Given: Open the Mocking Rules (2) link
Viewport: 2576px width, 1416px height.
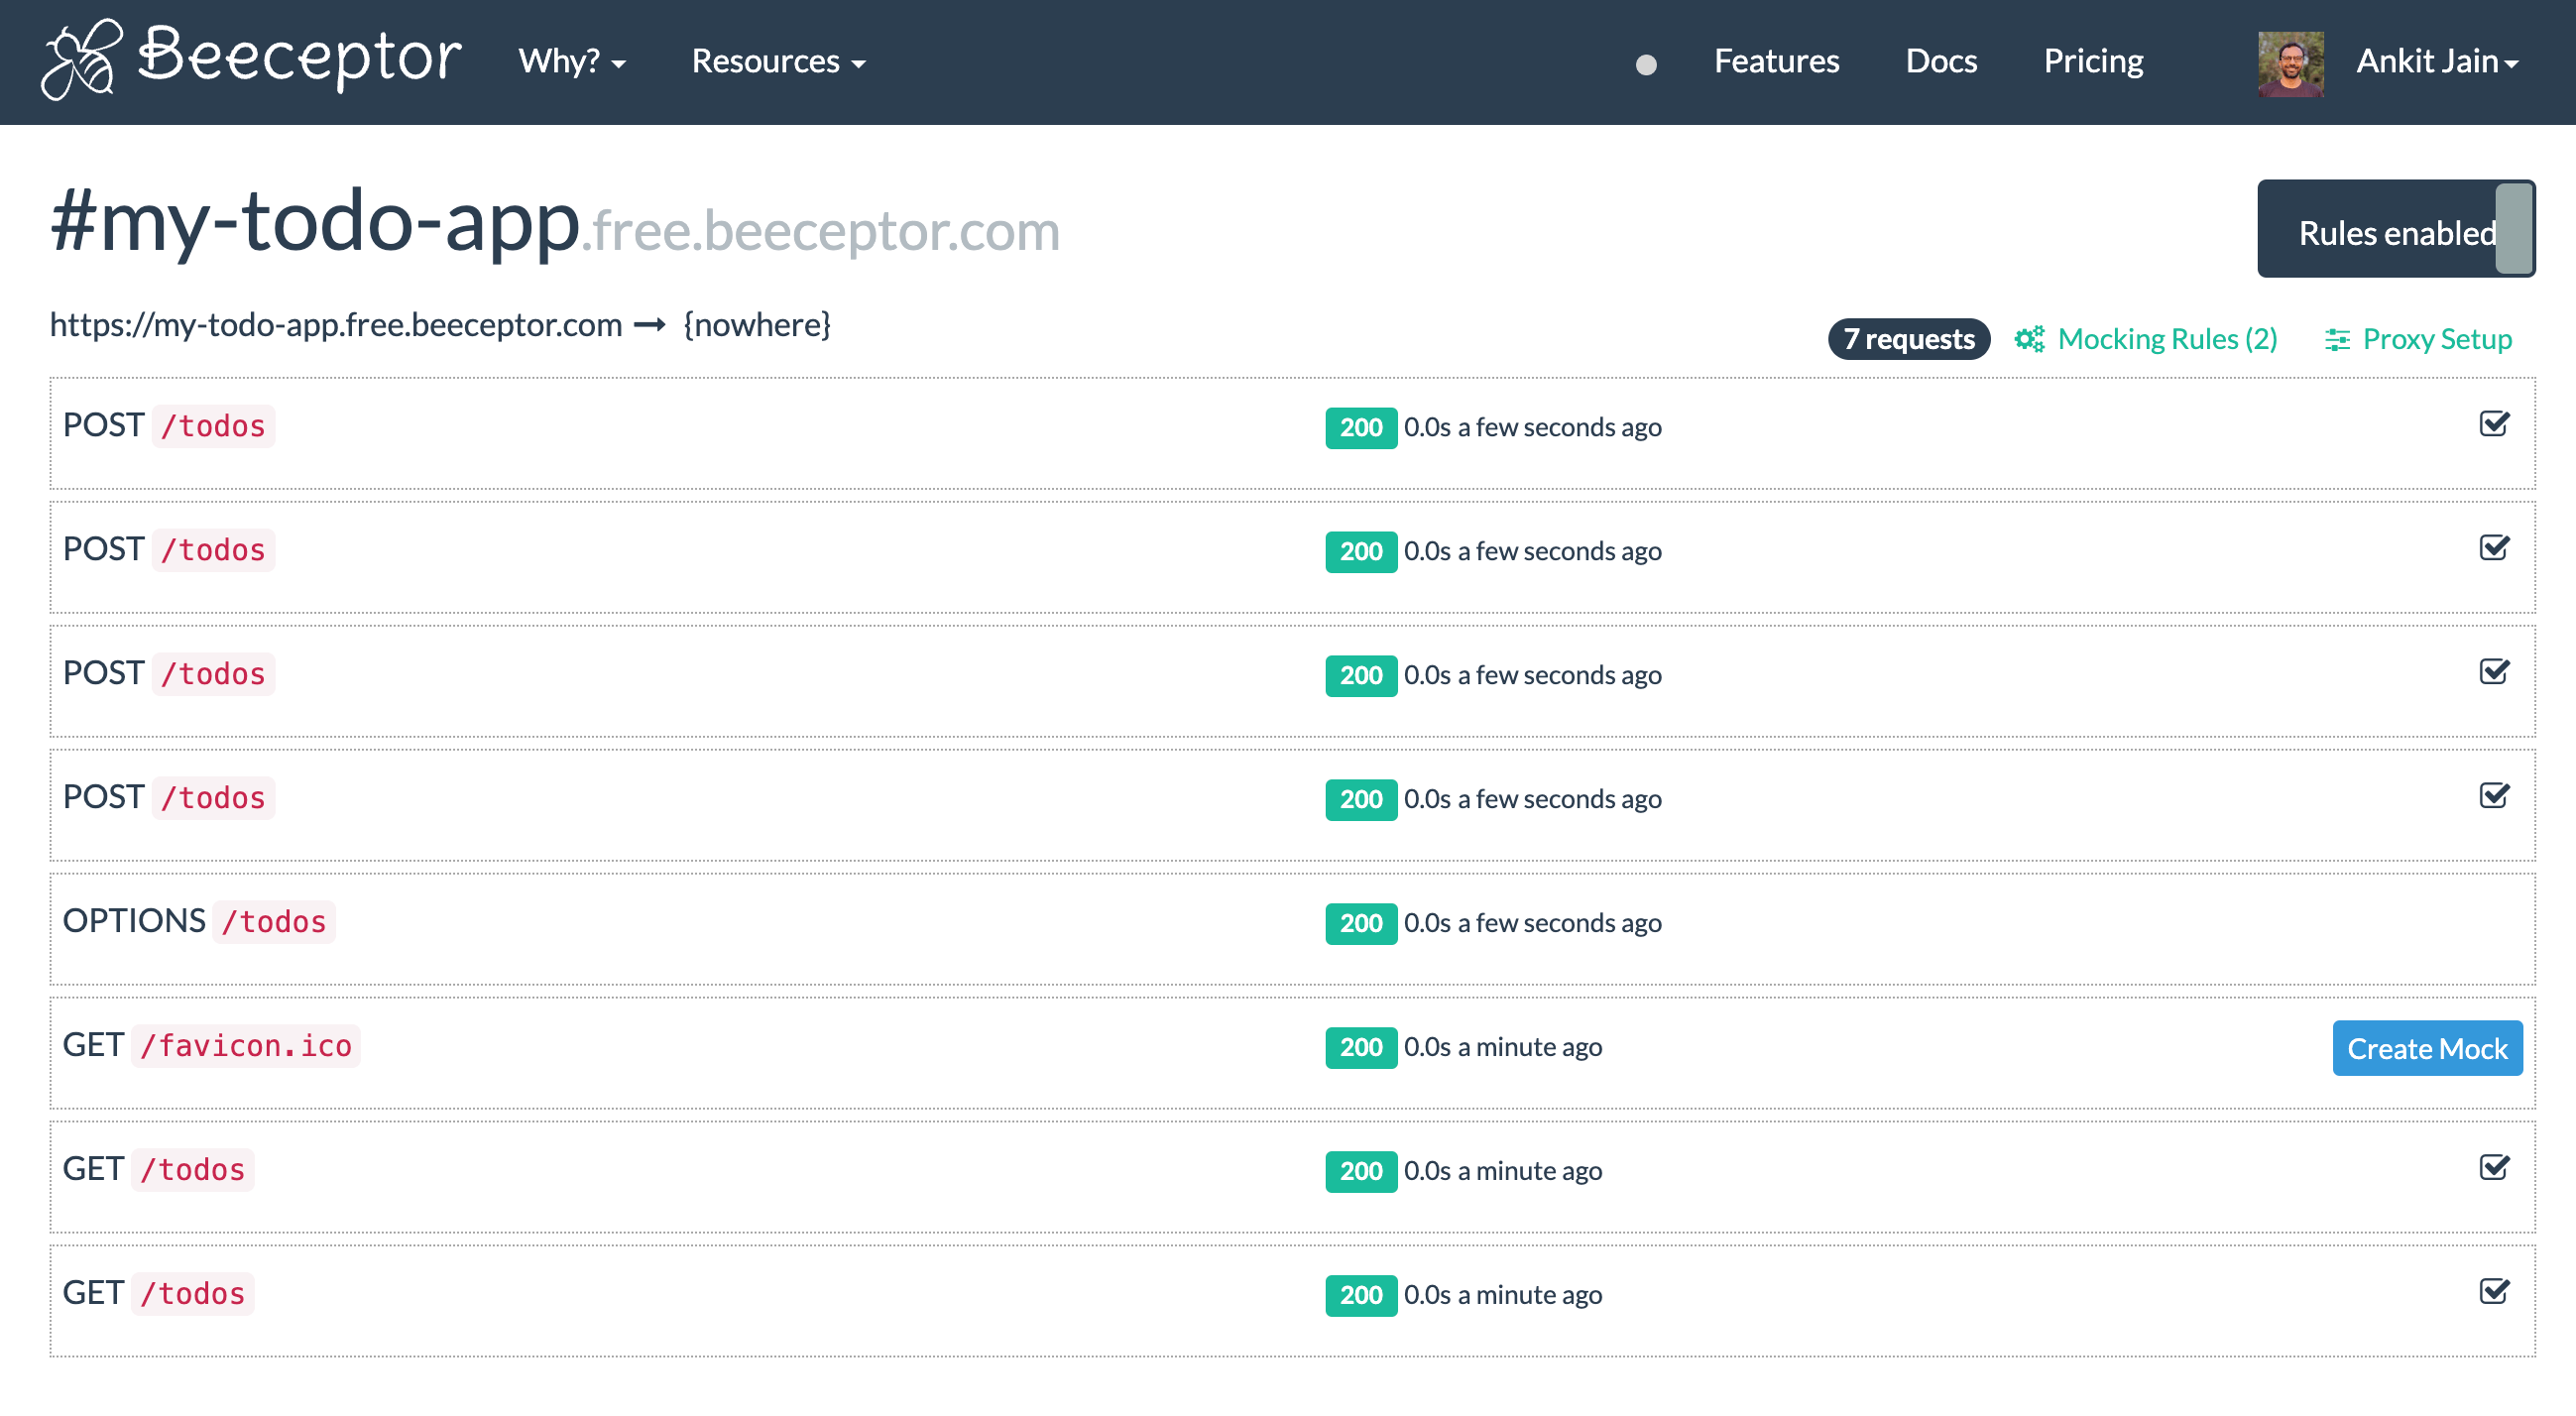Looking at the screenshot, I should point(2166,339).
